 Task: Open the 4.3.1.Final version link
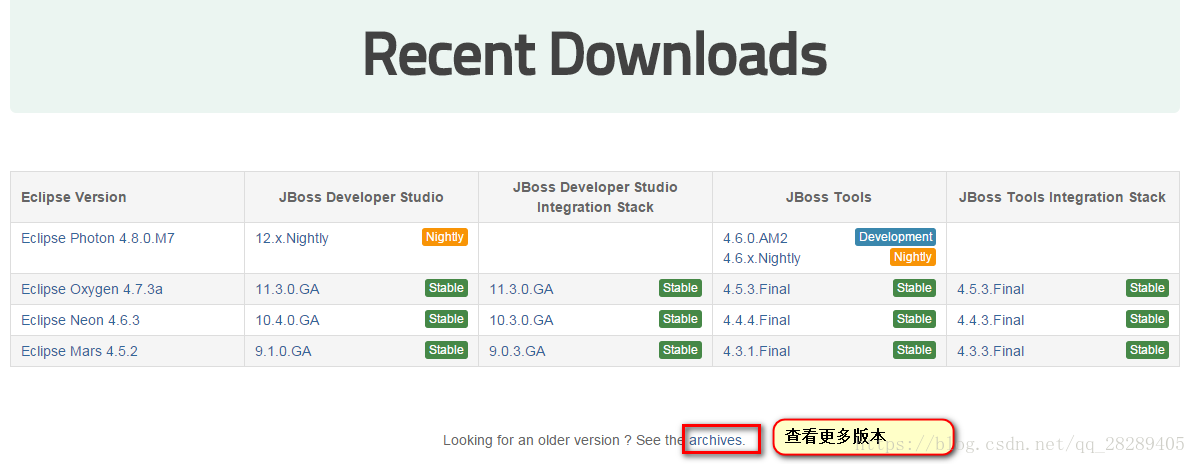(x=757, y=351)
